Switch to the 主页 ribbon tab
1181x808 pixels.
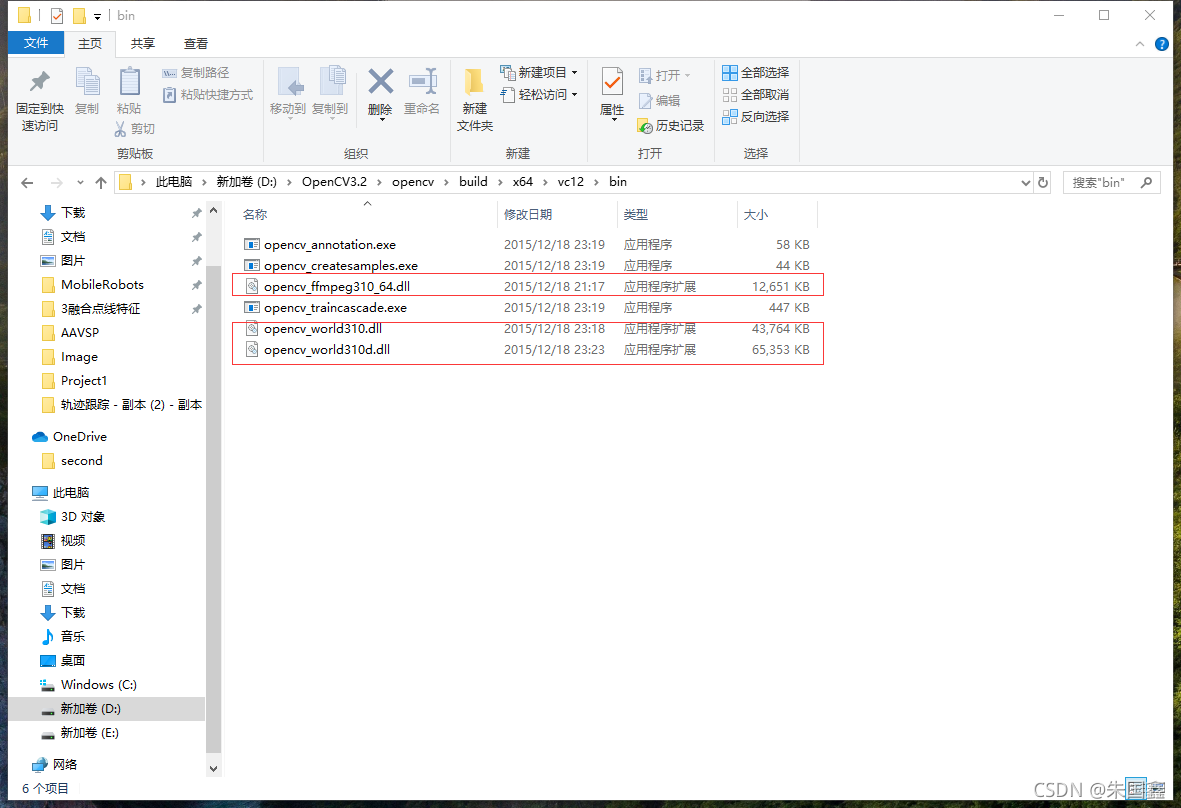click(90, 44)
